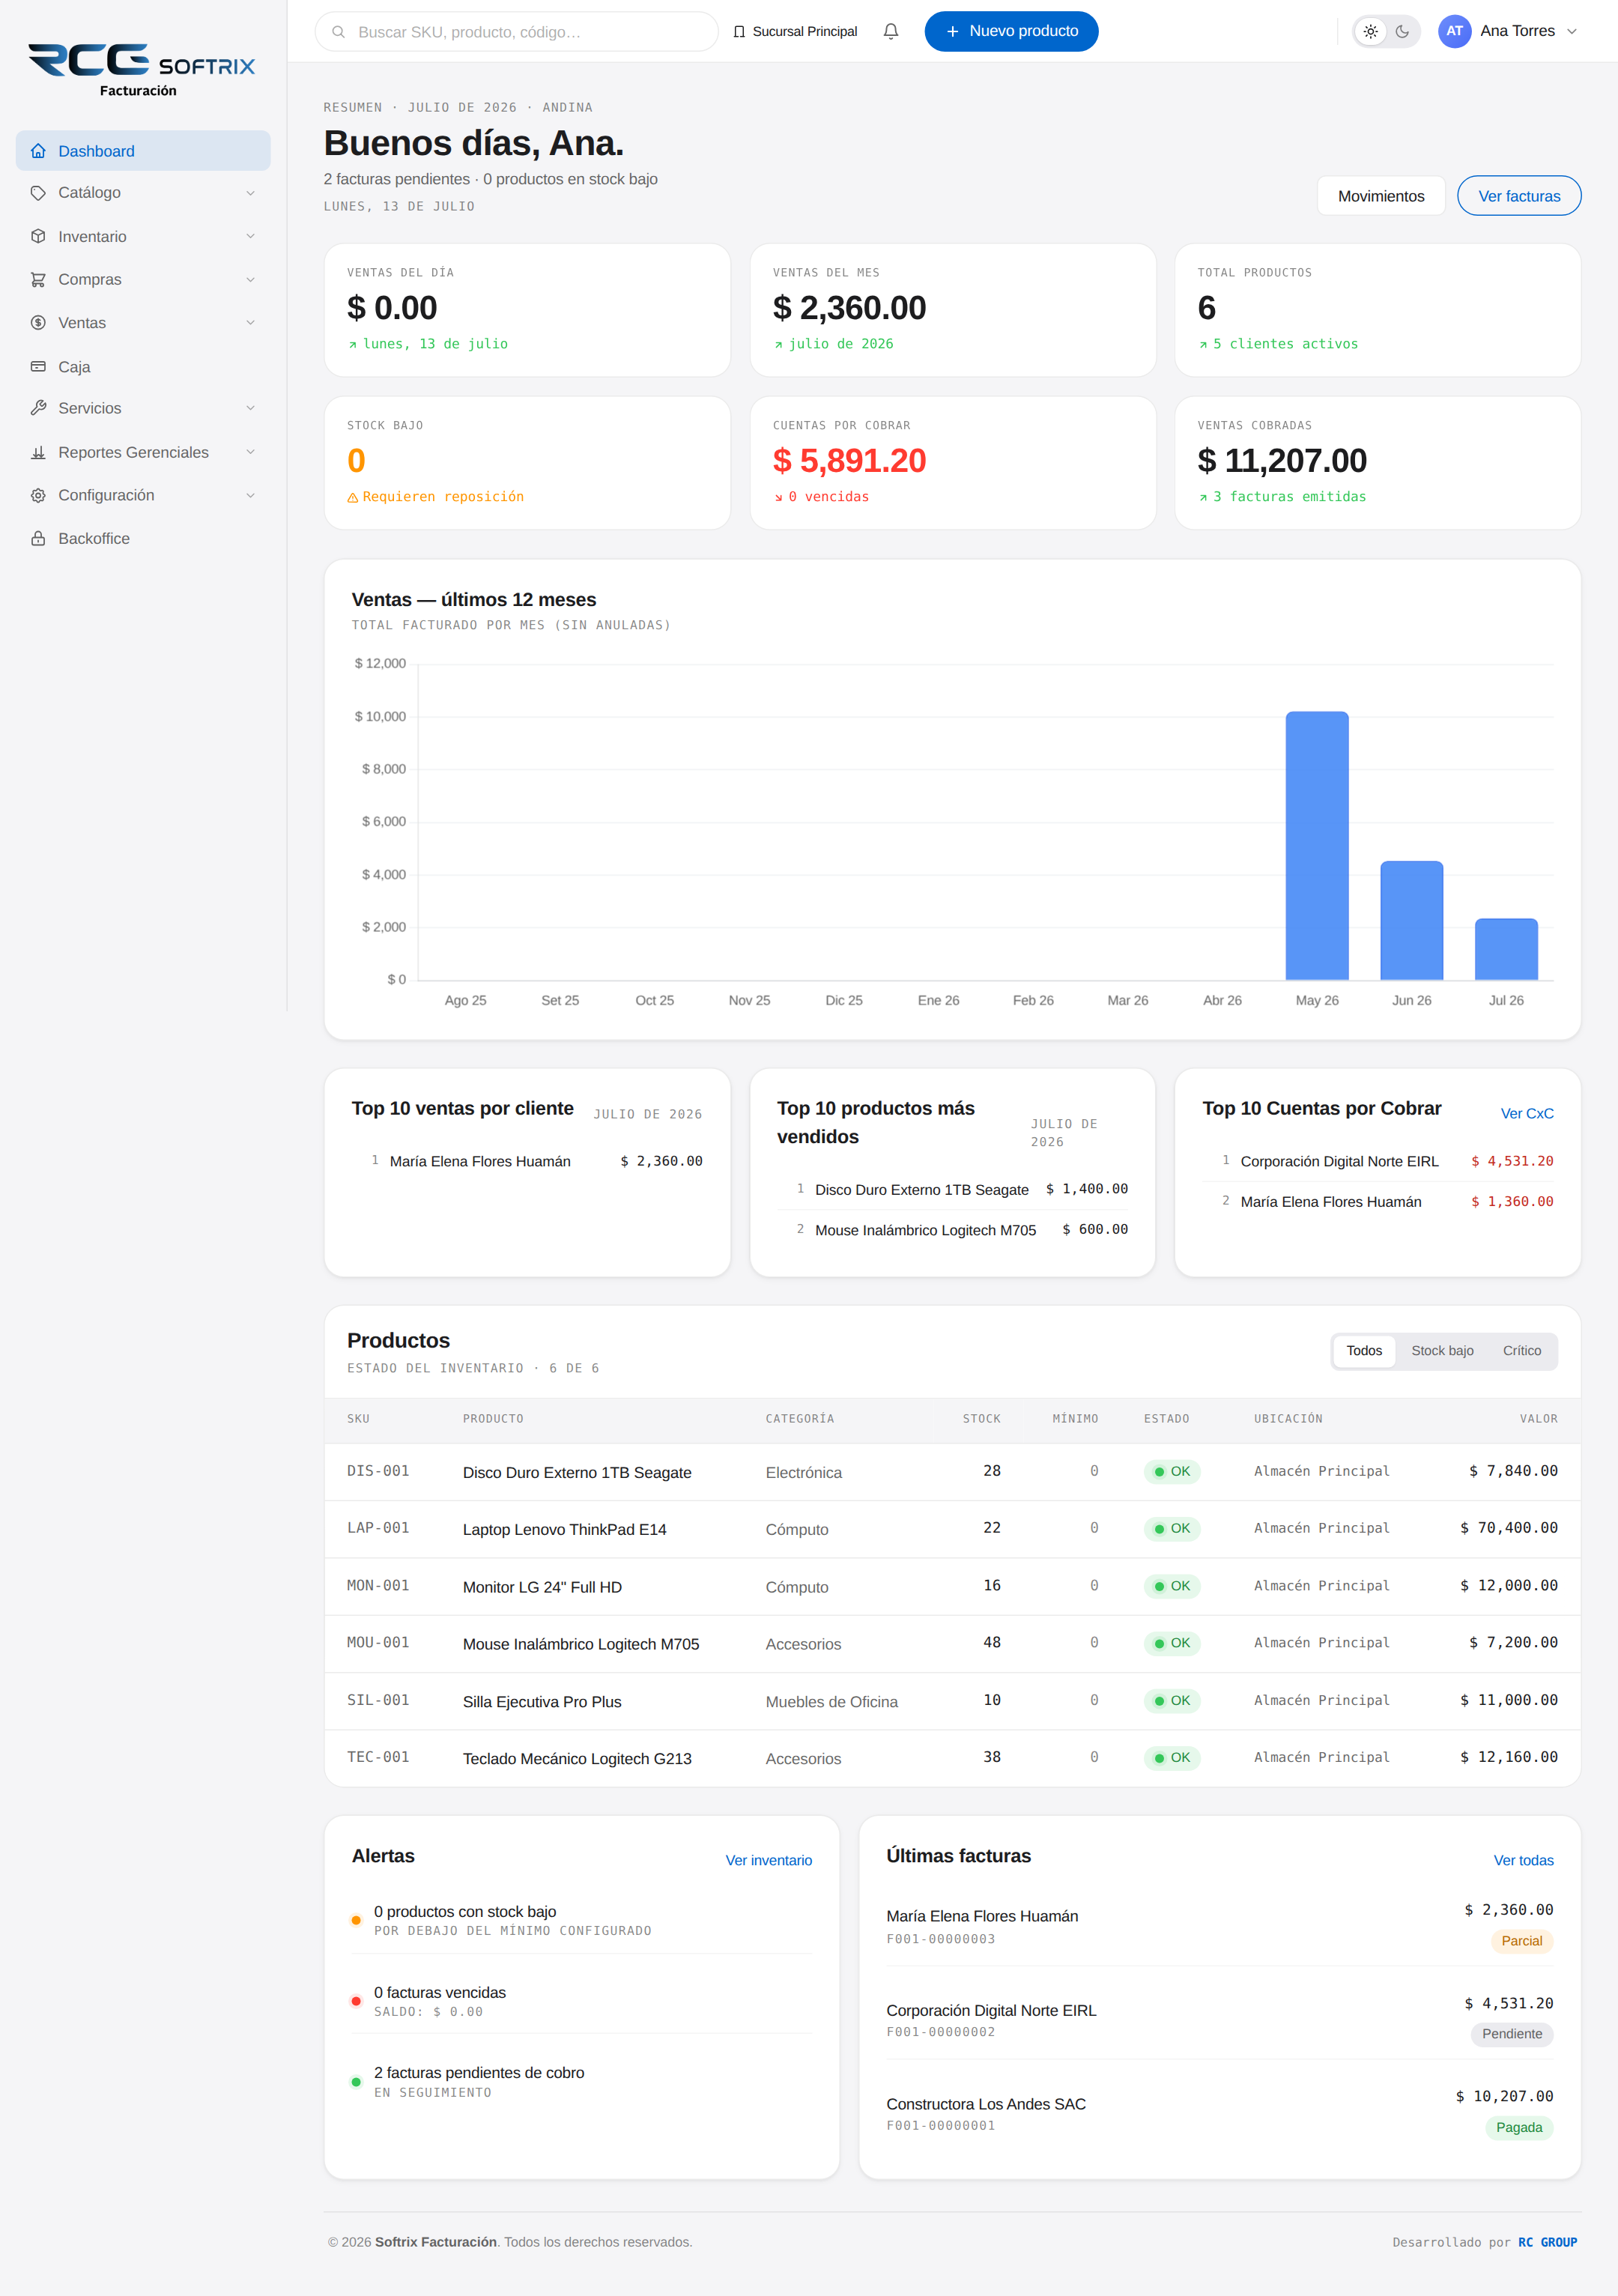Expand the Configuración menu chevron
Screen dimensions: 1618x2296
click(250, 495)
